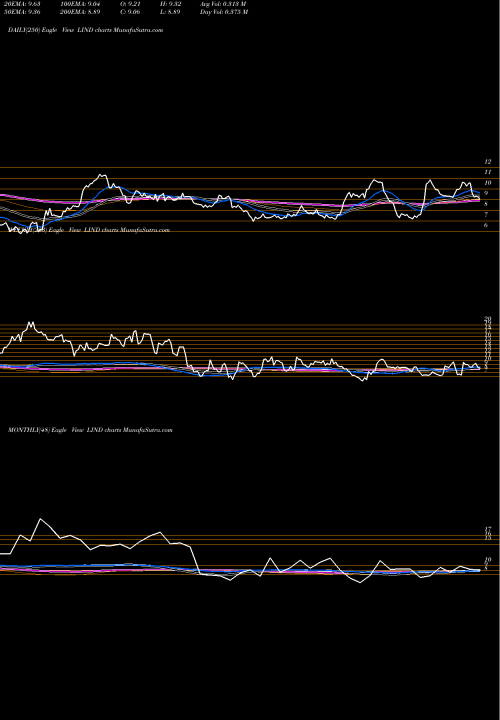Click the high price H: 9.82
This screenshot has width=500, height=720.
pyautogui.click(x=170, y=4)
